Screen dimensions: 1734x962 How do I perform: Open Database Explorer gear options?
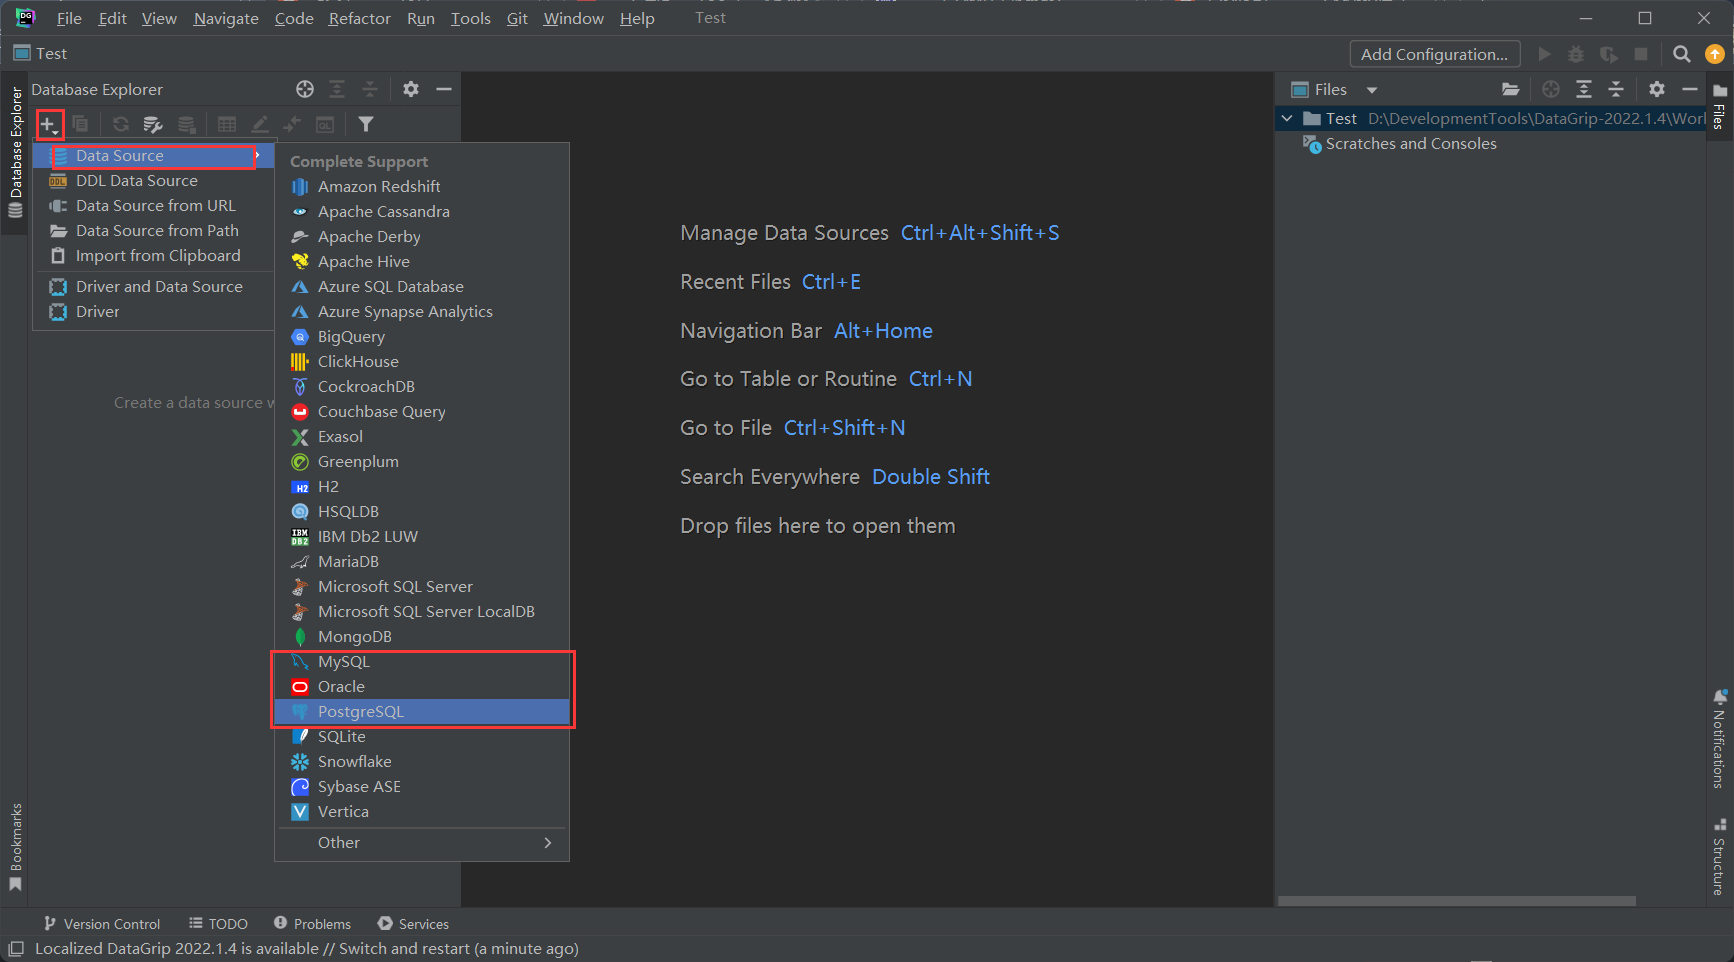point(411,89)
